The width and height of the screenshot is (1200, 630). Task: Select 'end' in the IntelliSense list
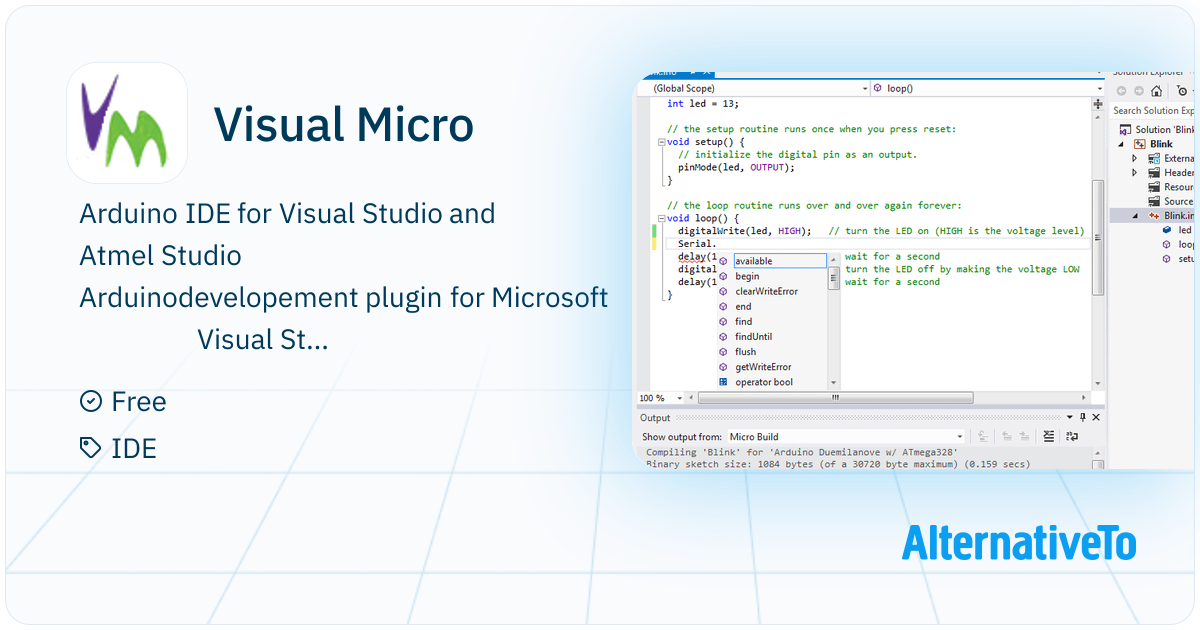(x=743, y=306)
